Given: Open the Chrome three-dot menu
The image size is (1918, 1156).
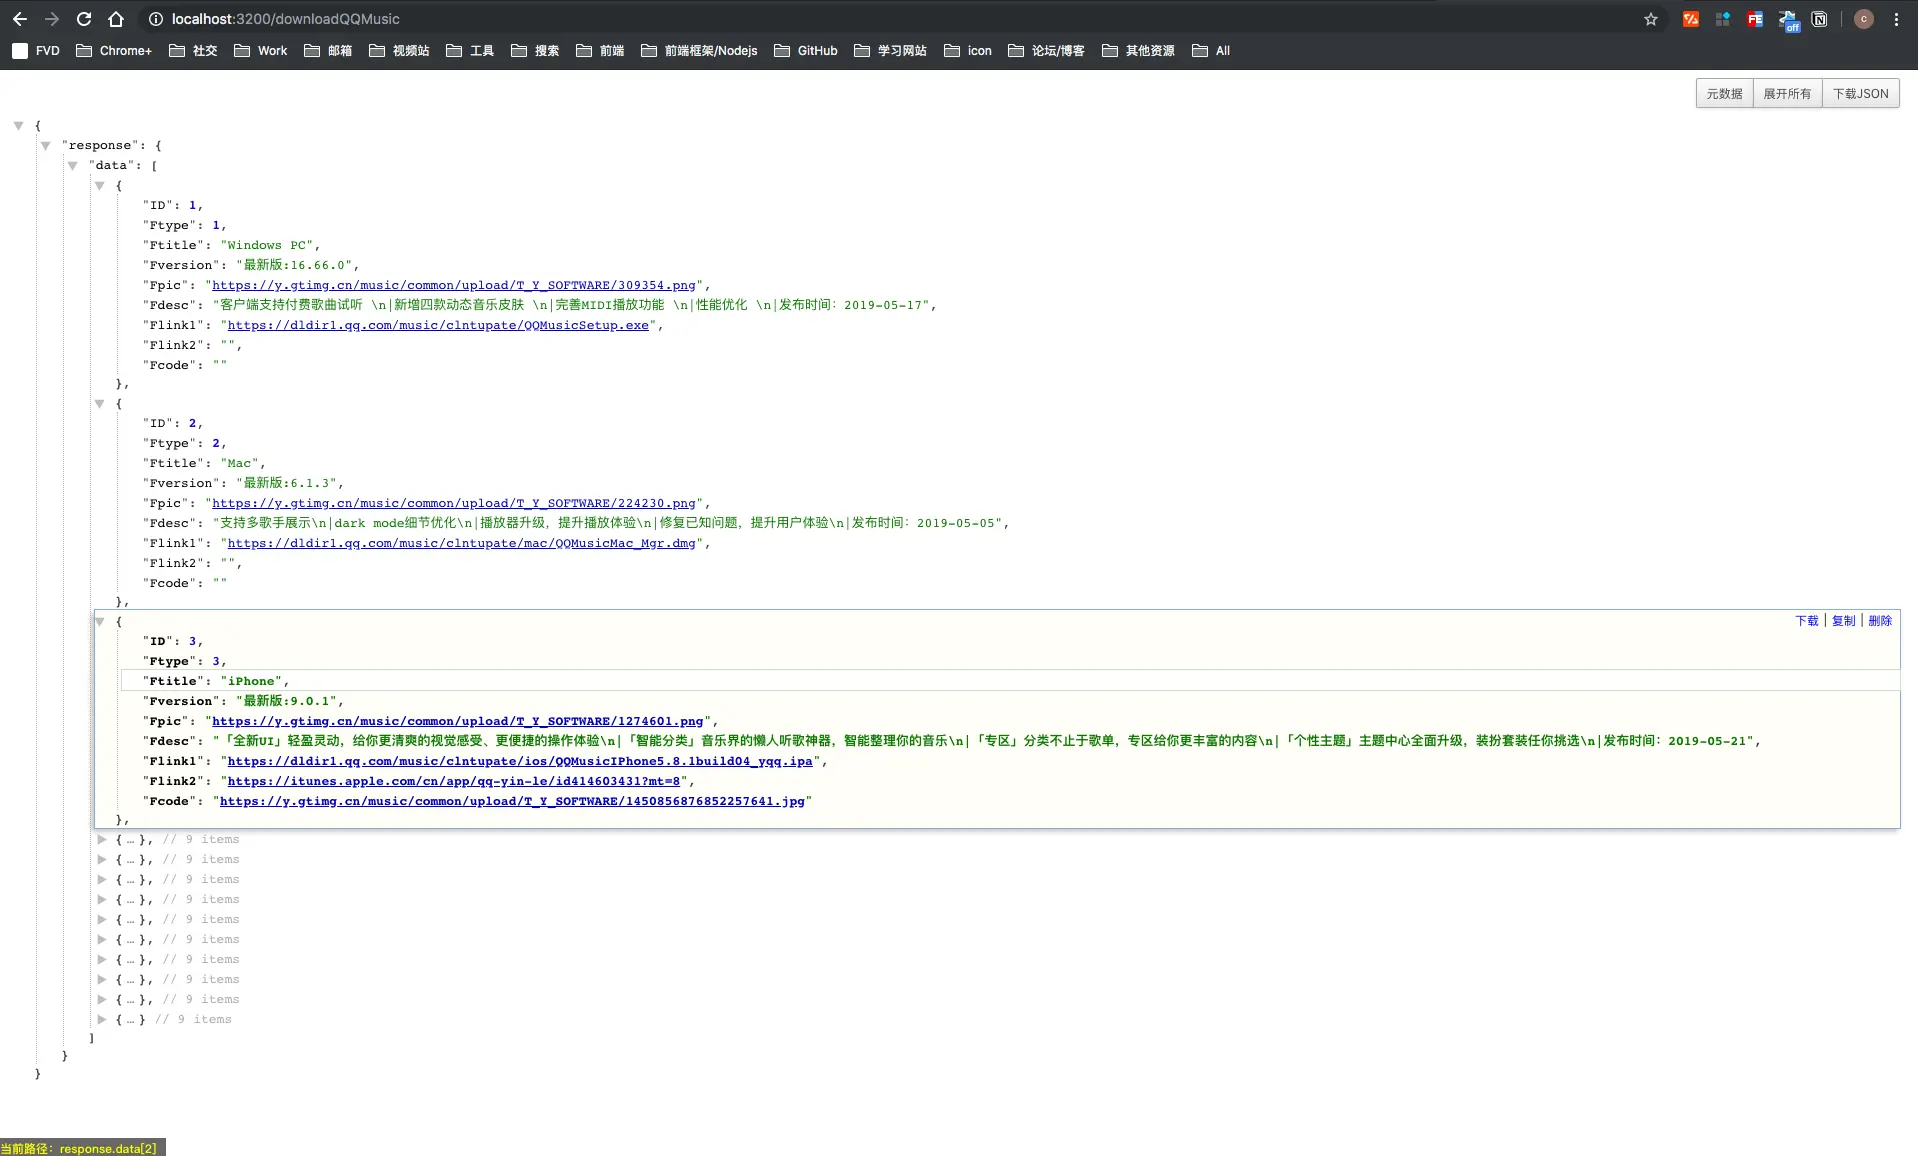Looking at the screenshot, I should (1896, 19).
